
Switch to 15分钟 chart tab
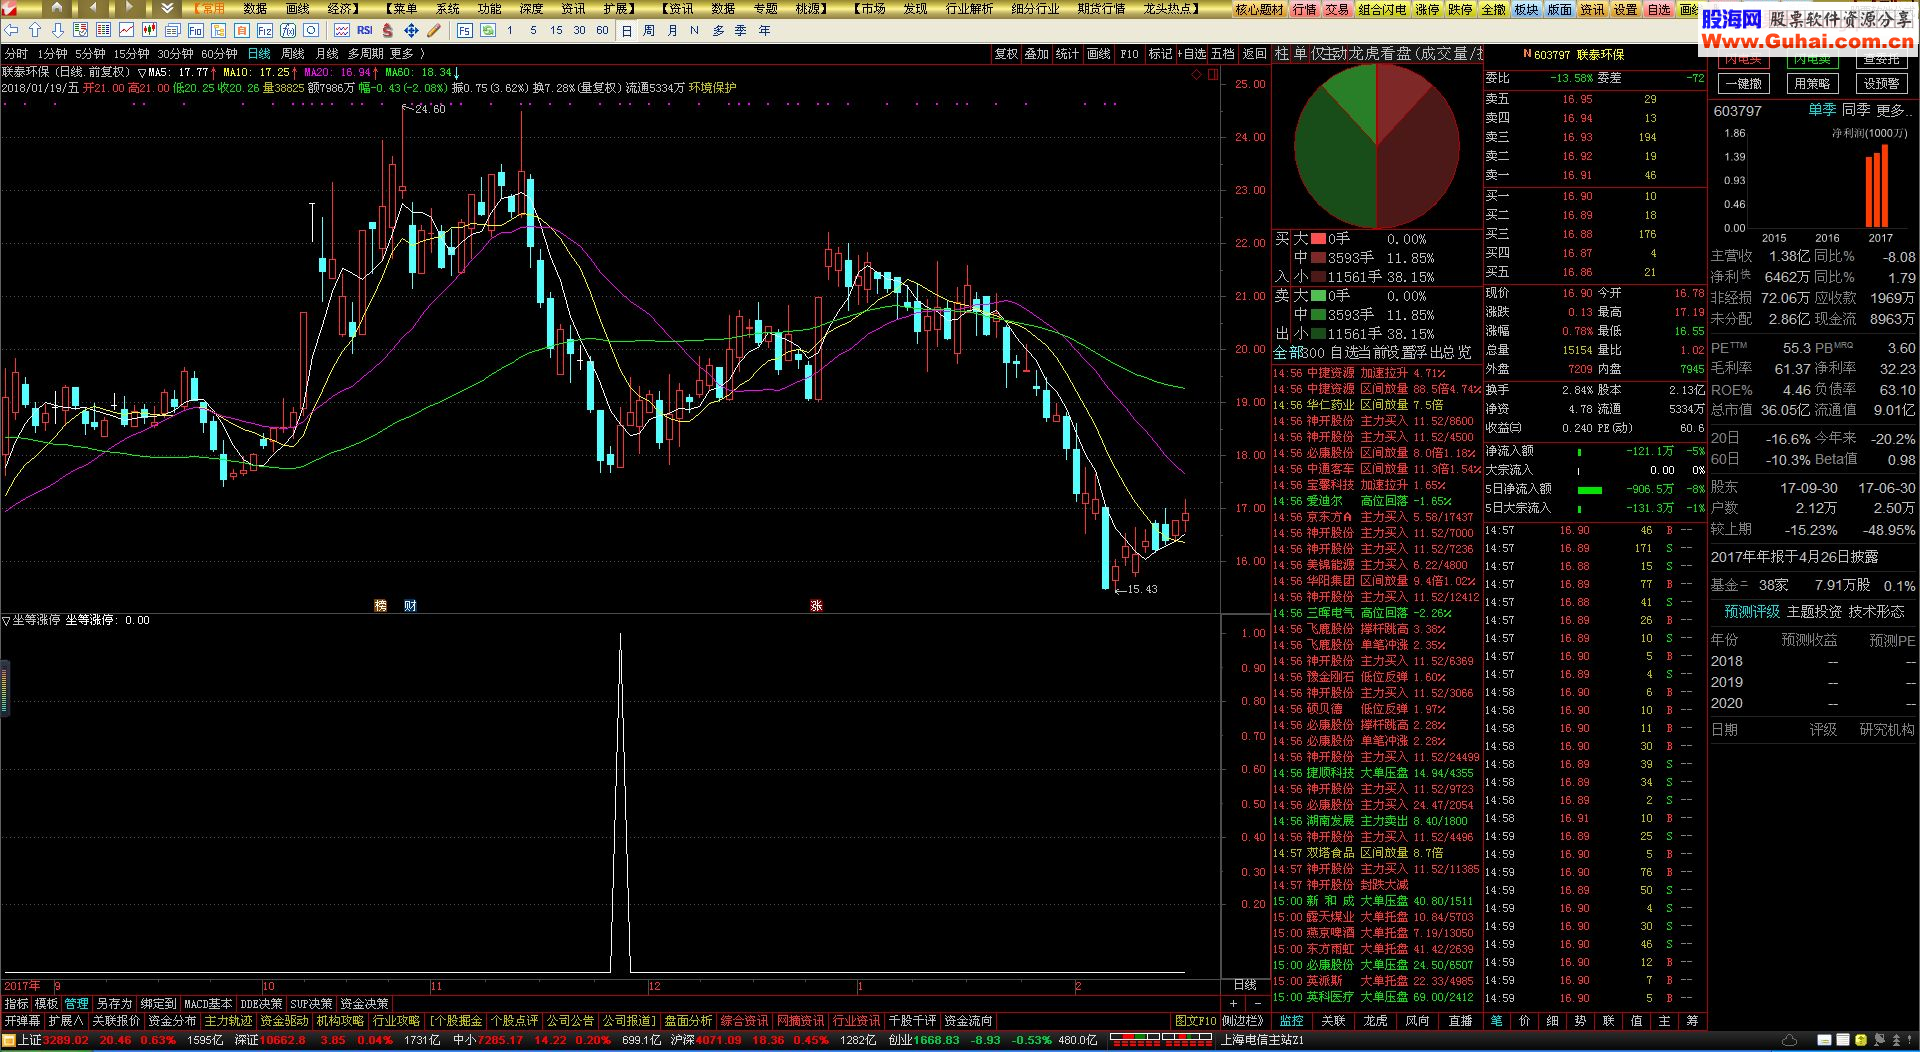click(130, 54)
